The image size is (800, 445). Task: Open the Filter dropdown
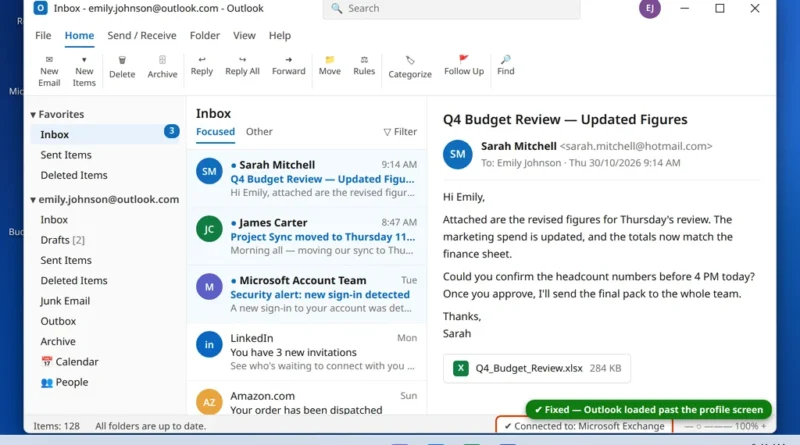(400, 132)
